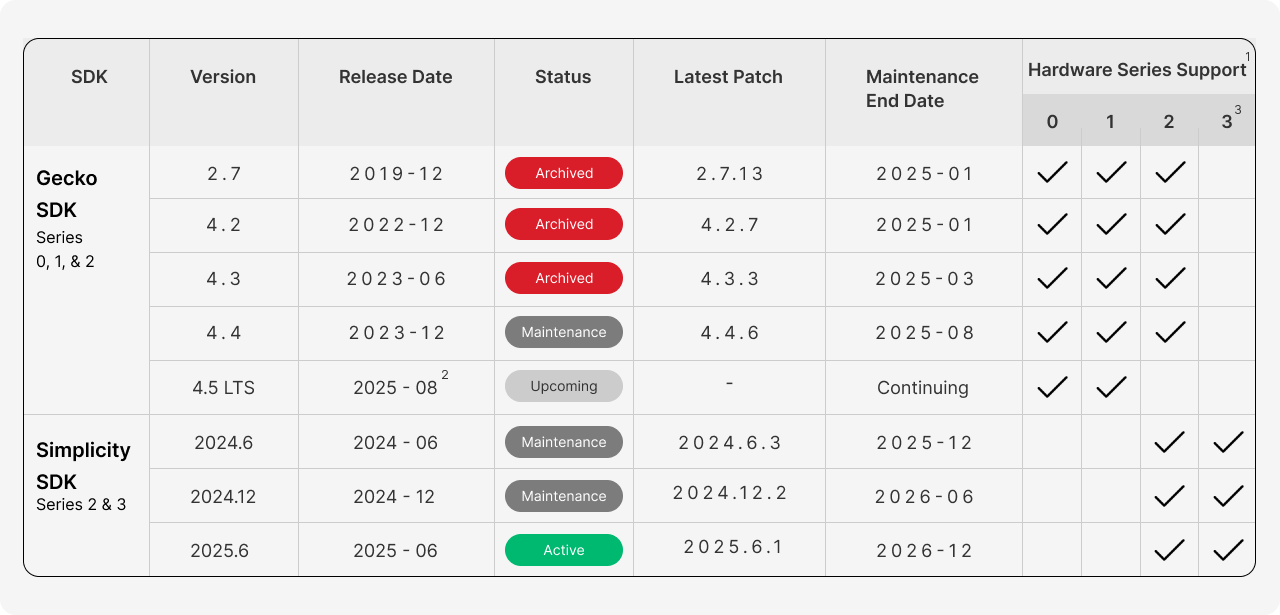Toggle the Series 1 checkmark for 4.5 LTS
Viewport: 1280px width, 615px height.
[x=1109, y=386]
